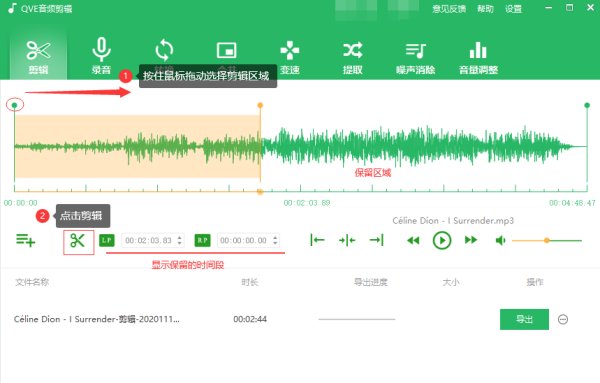Click the 操作 column header

point(535,282)
